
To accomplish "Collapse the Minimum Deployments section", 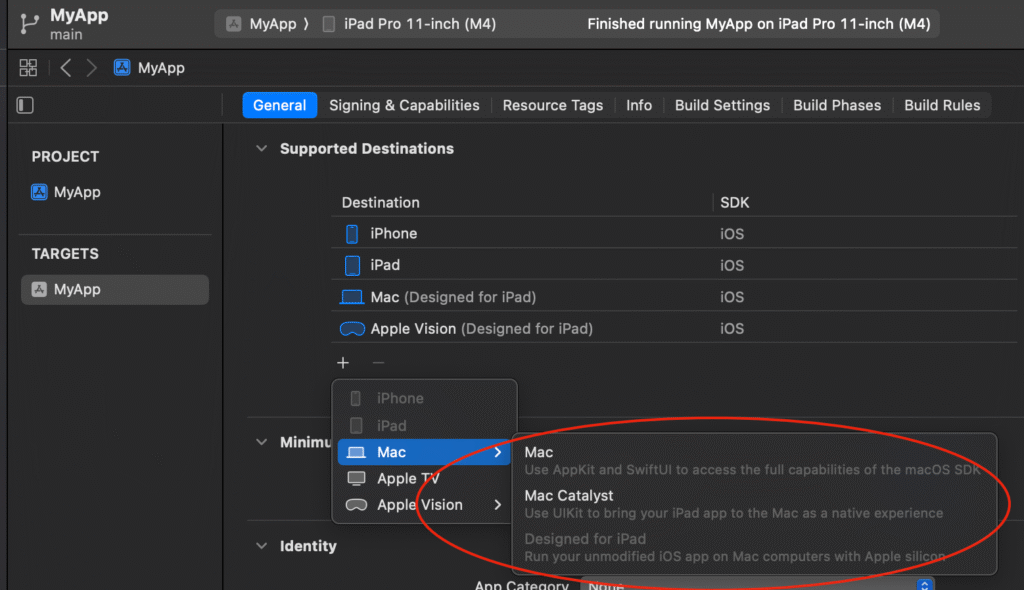I will click(x=262, y=442).
